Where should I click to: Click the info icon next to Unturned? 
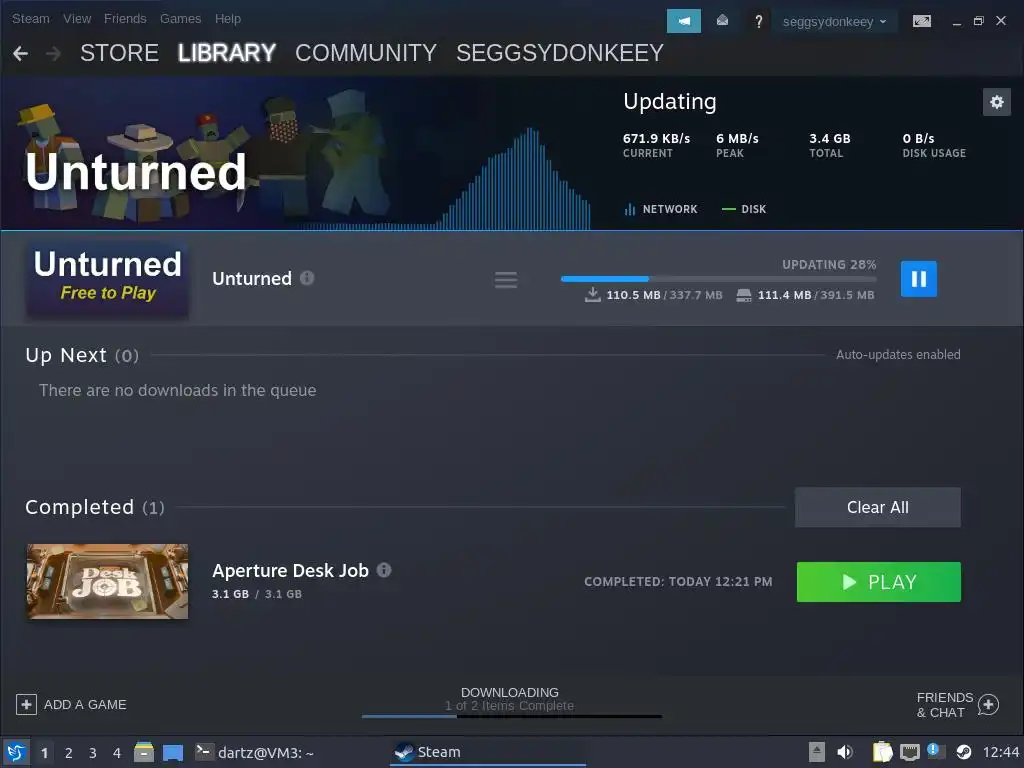307,278
